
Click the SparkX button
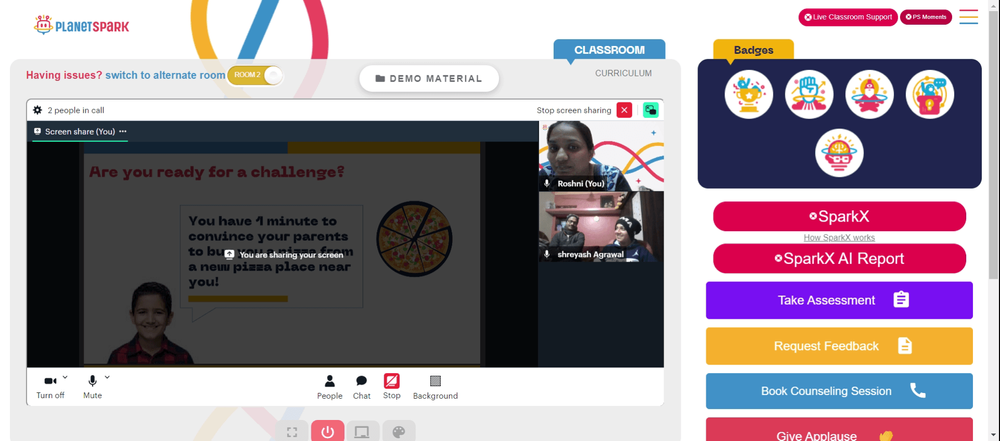[839, 216]
